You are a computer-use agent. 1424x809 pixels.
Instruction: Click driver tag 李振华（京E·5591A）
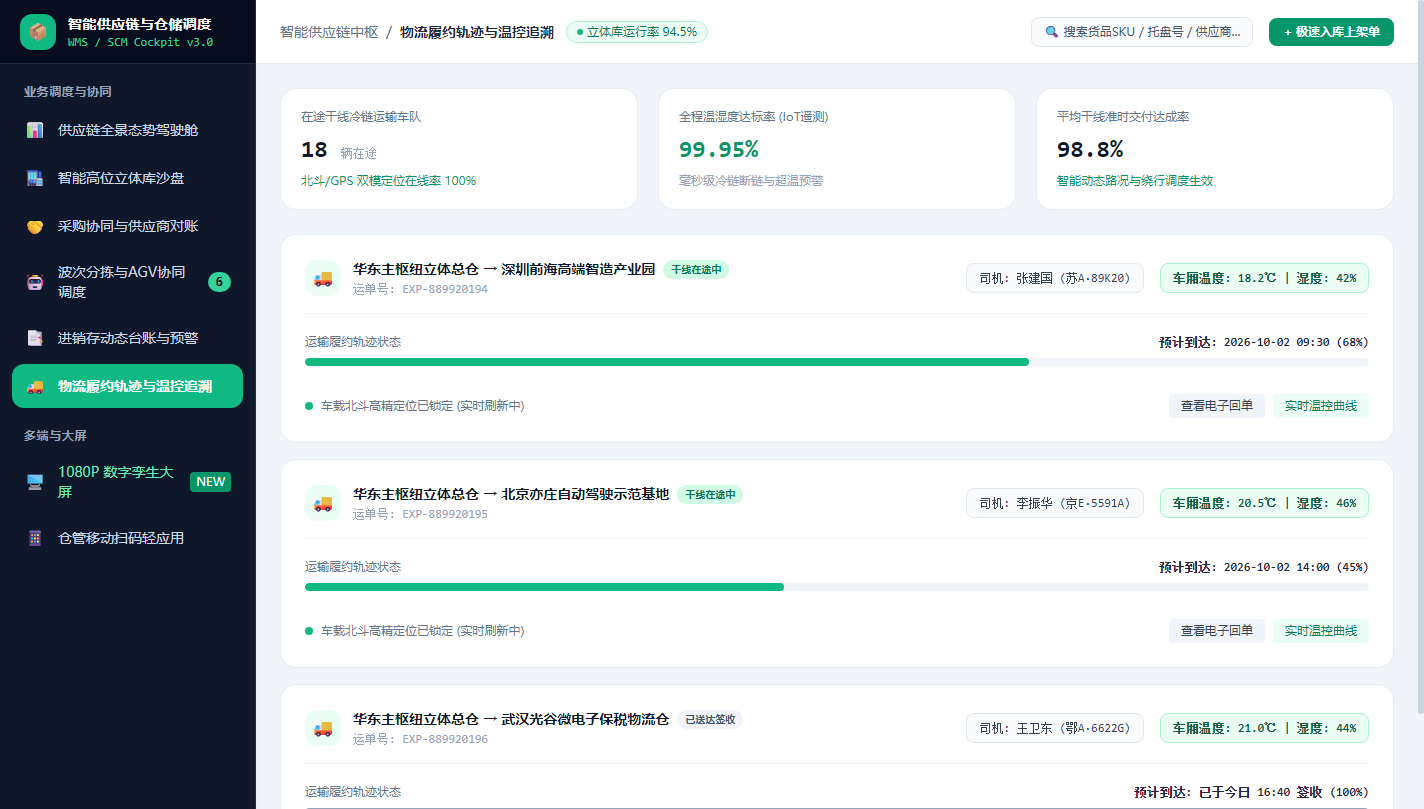click(x=1055, y=503)
